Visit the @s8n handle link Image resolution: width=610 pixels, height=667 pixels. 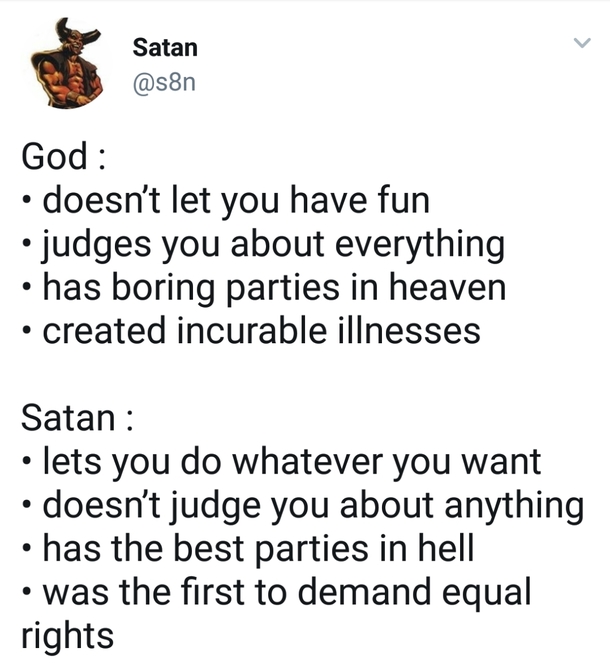(164, 83)
